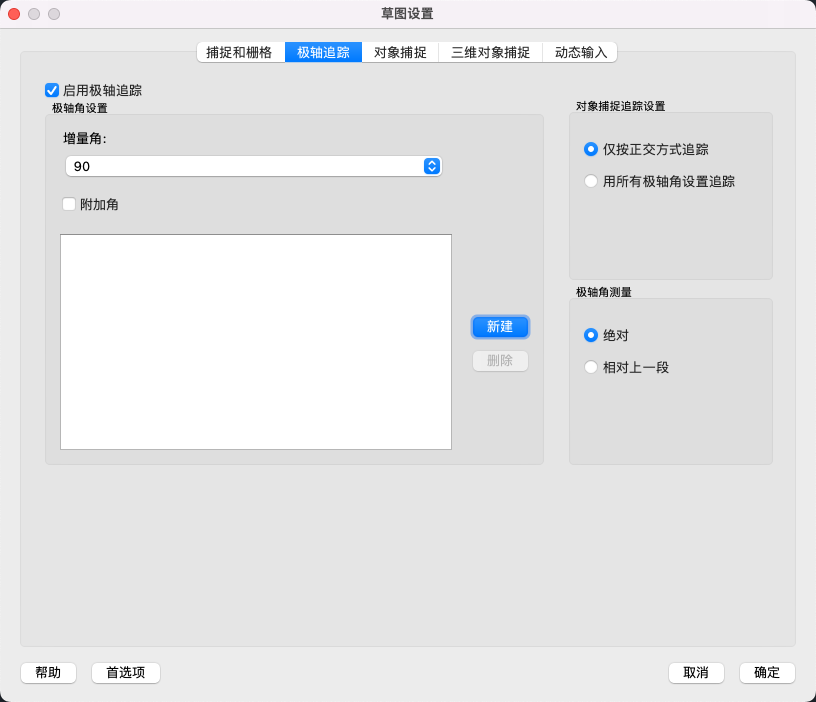Open the 首选项 preferences button
This screenshot has height=702, width=816.
(x=126, y=672)
